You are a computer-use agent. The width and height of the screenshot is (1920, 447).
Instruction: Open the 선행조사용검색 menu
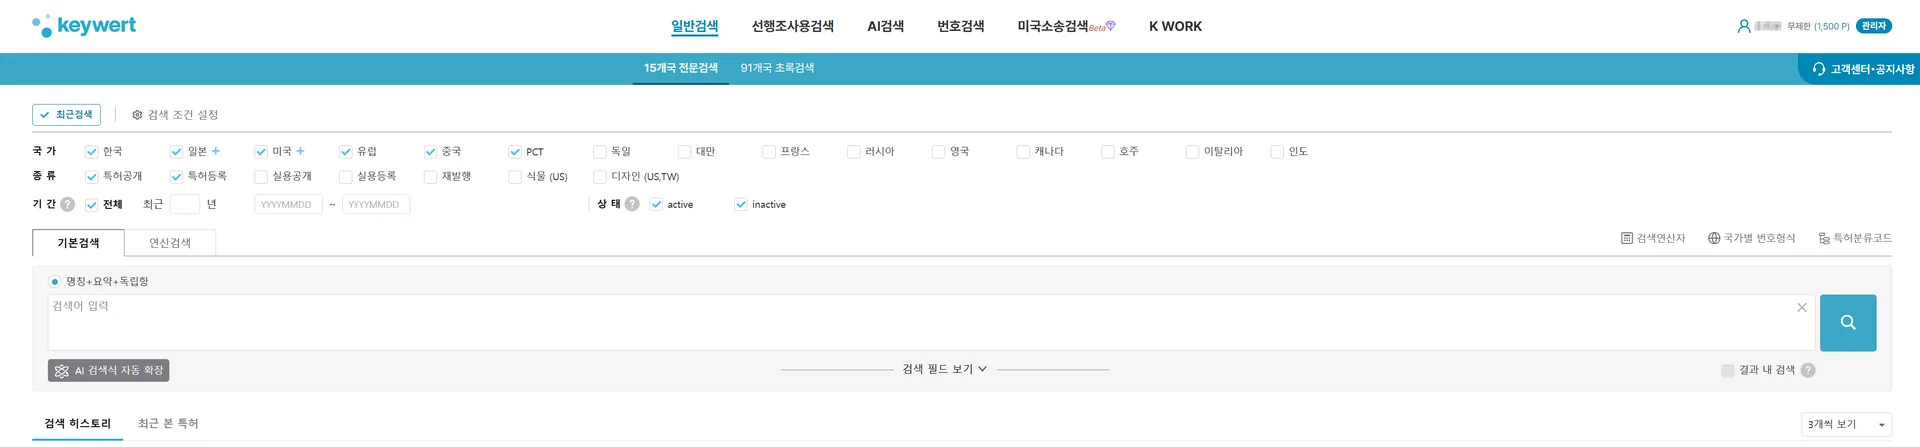tap(792, 26)
